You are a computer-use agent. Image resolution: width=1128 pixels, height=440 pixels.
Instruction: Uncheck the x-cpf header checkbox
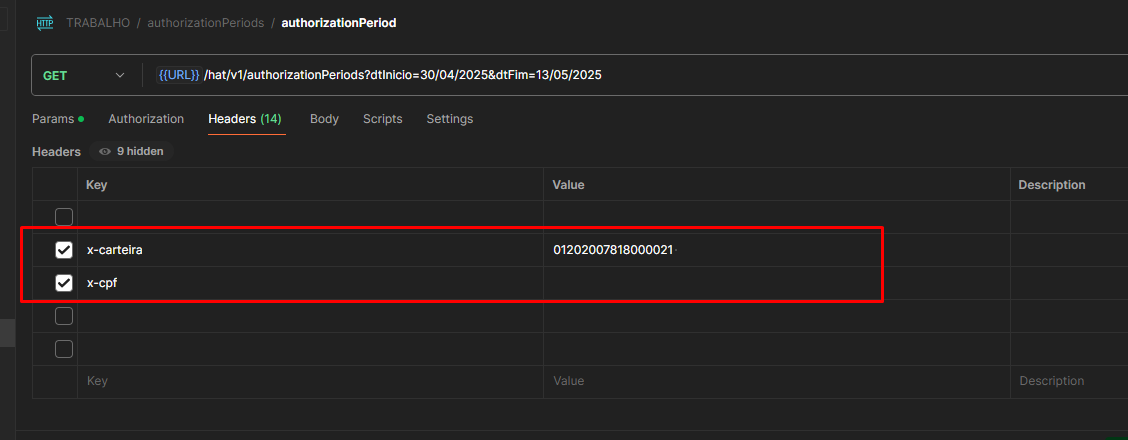coord(64,283)
